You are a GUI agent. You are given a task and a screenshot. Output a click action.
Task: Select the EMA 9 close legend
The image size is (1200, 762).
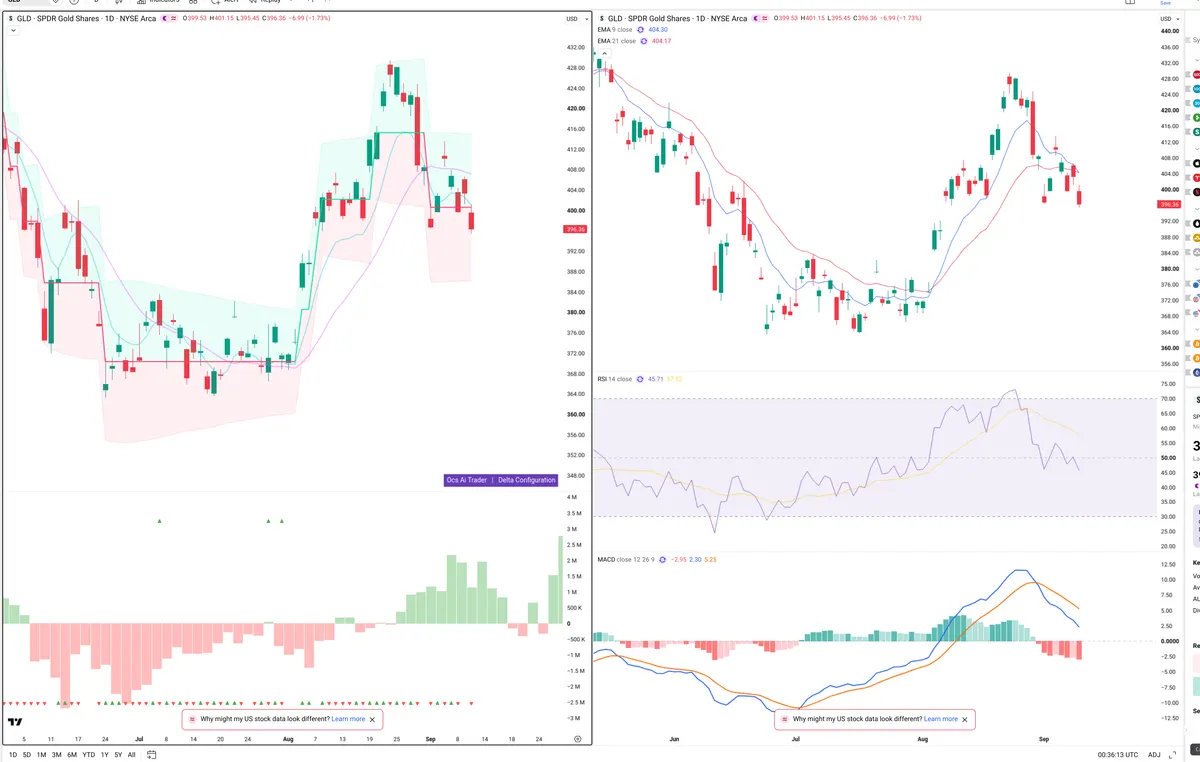pyautogui.click(x=614, y=30)
